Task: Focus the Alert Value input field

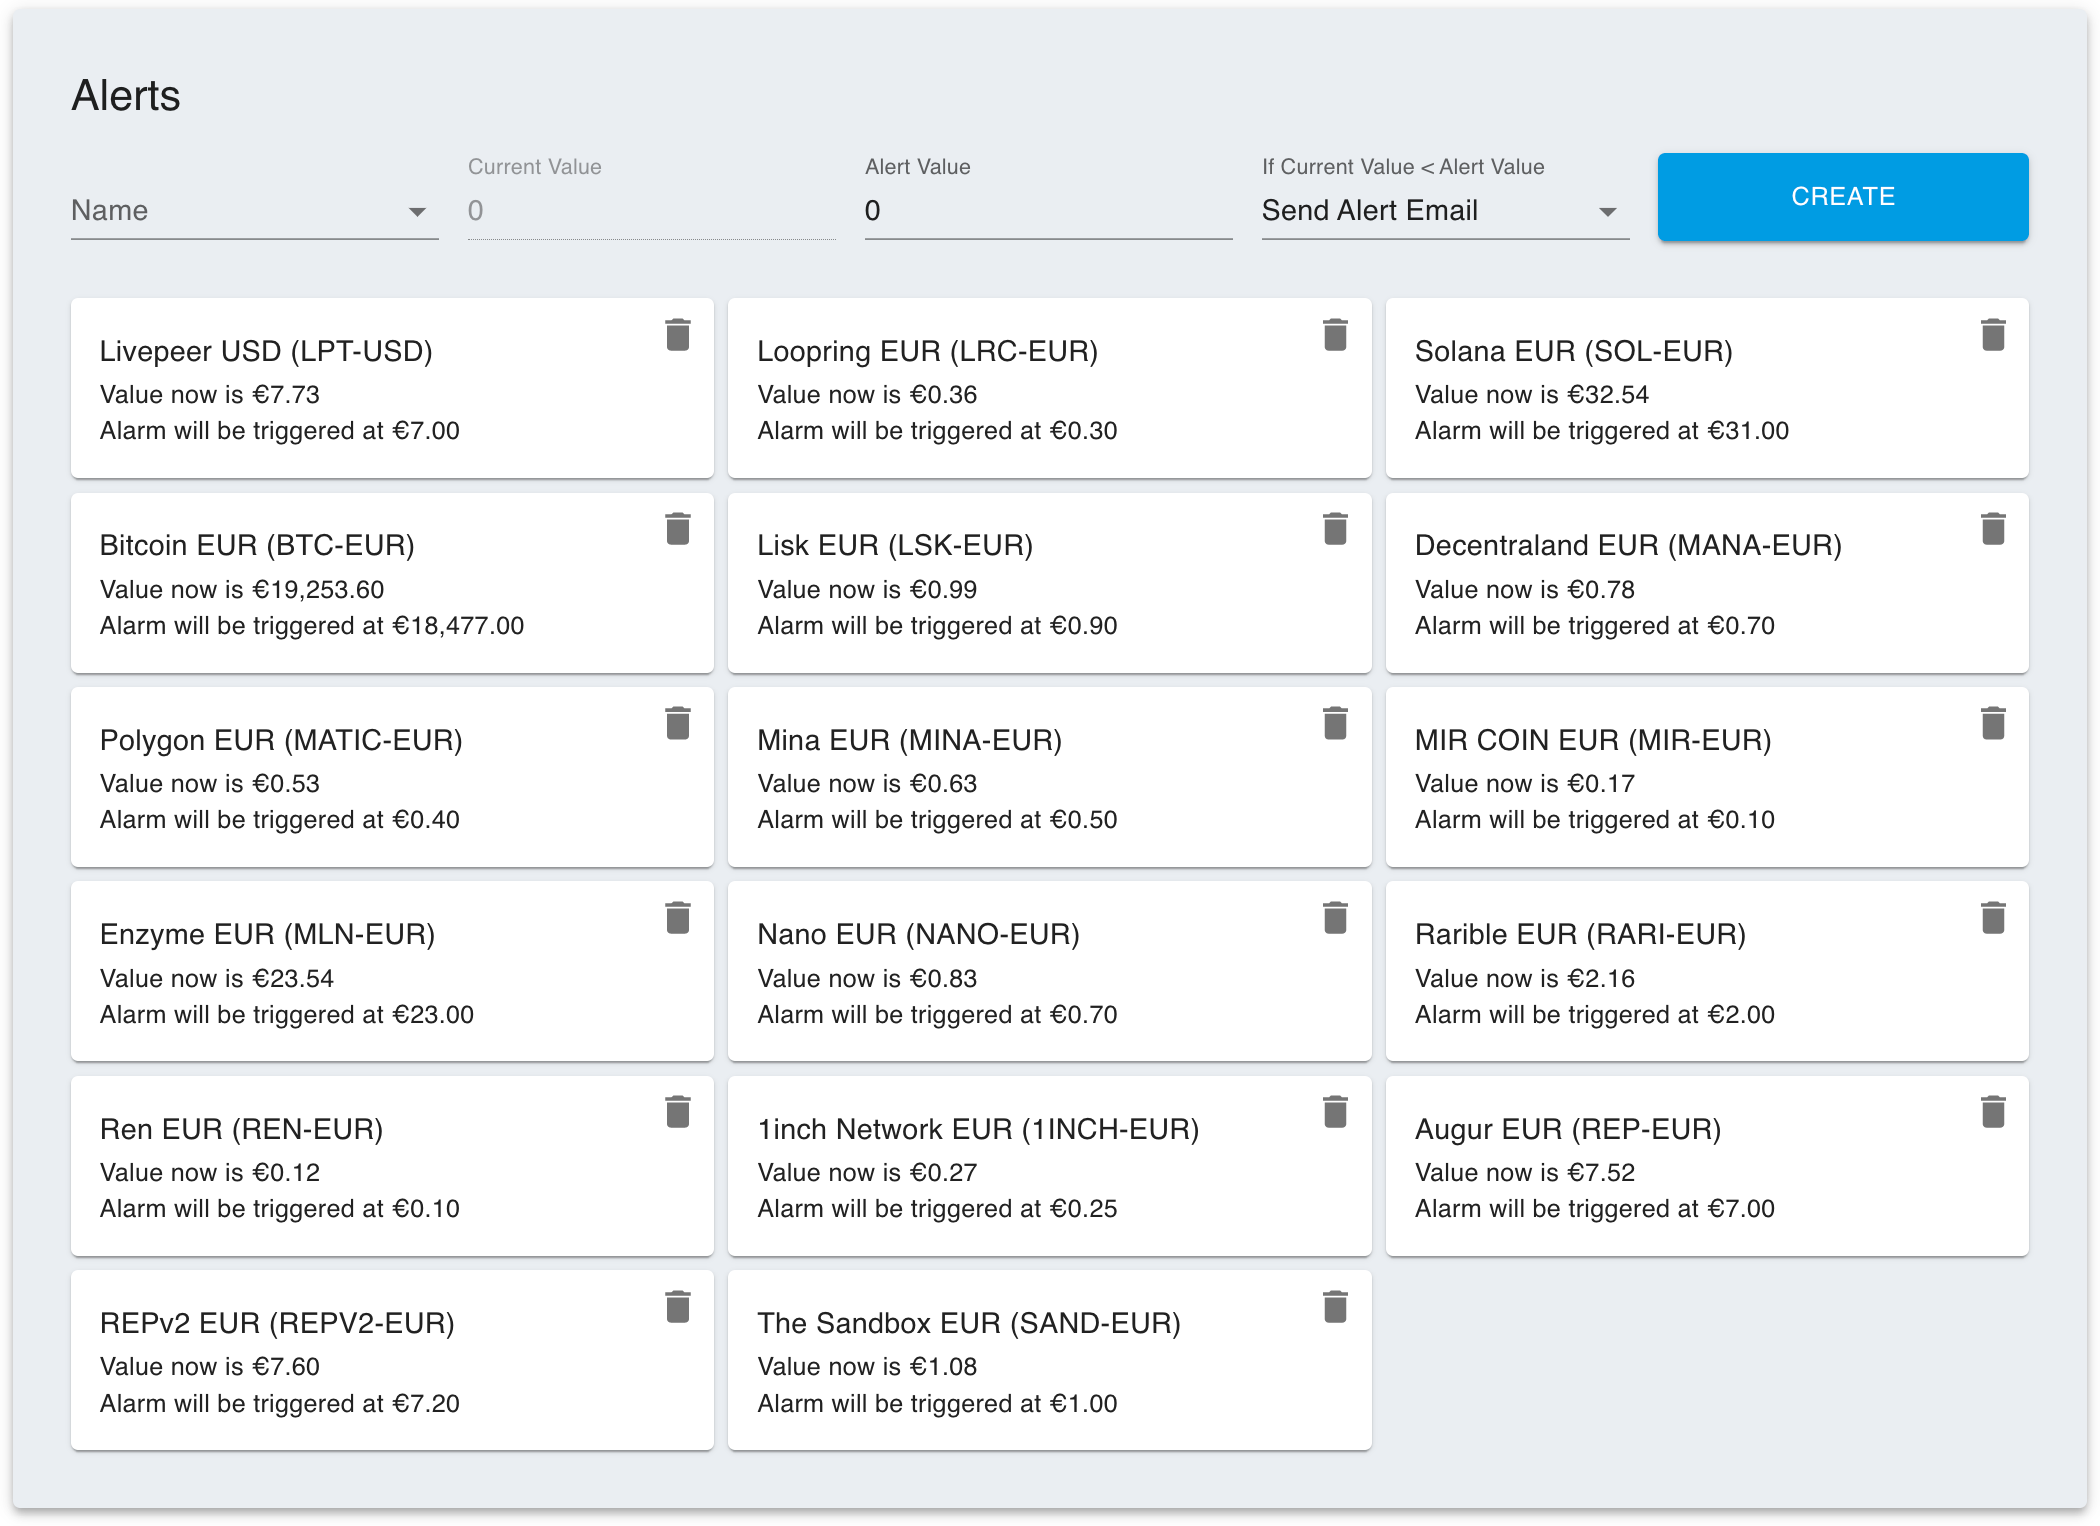Action: 1048,210
